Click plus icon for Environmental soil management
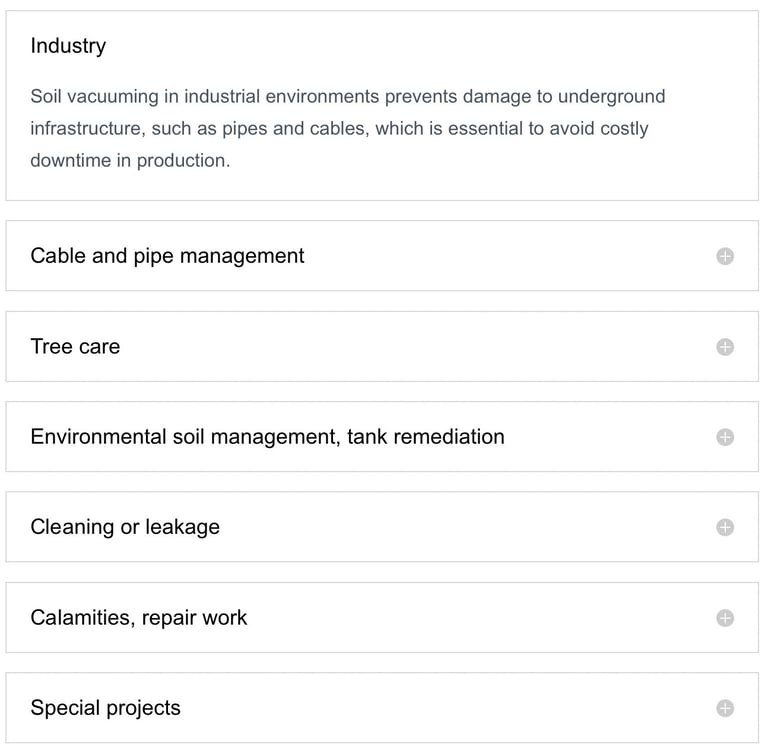The image size is (768, 749). point(725,437)
